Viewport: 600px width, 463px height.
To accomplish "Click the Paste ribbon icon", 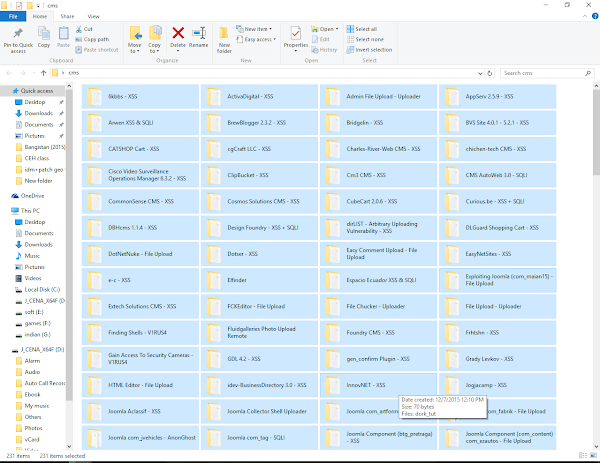I will pos(64,33).
